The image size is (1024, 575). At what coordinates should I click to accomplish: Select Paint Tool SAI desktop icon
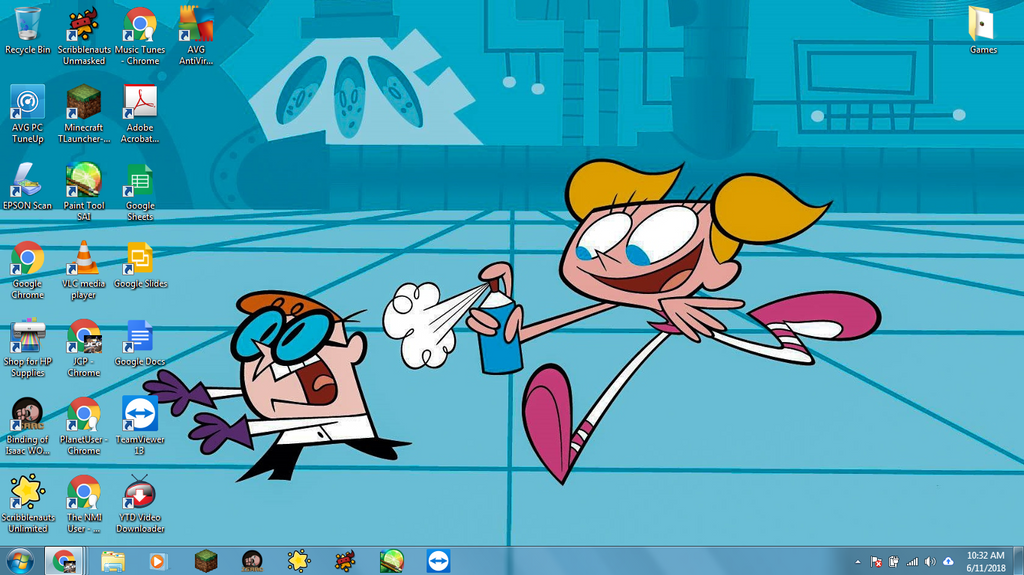coord(84,192)
